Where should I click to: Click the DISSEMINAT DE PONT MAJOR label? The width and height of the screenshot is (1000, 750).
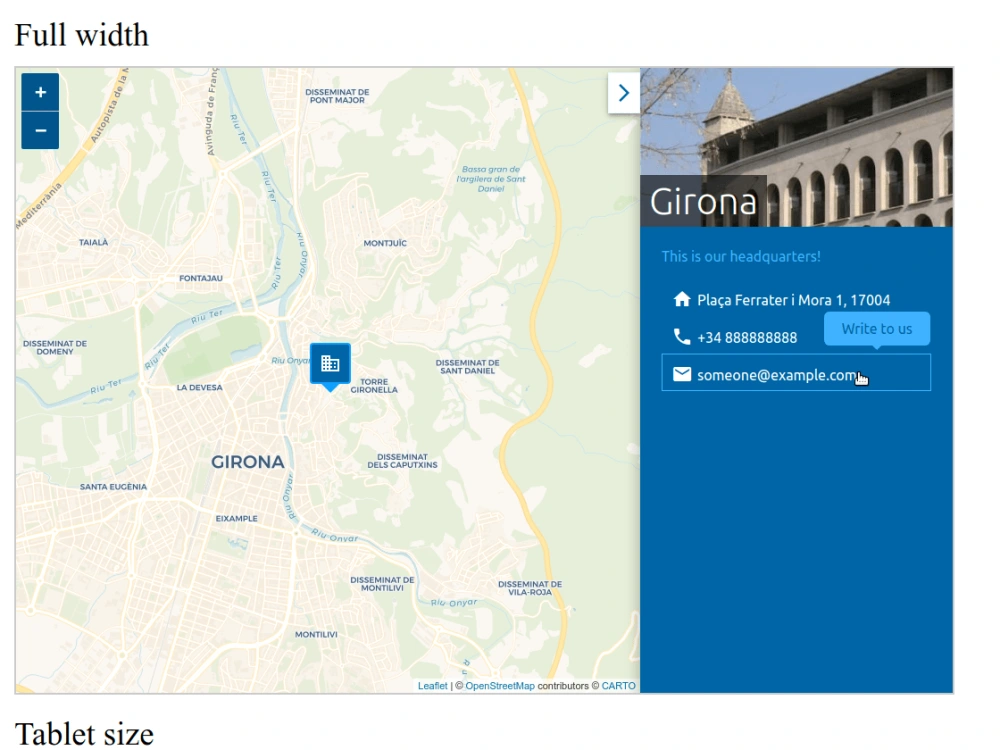[x=337, y=96]
